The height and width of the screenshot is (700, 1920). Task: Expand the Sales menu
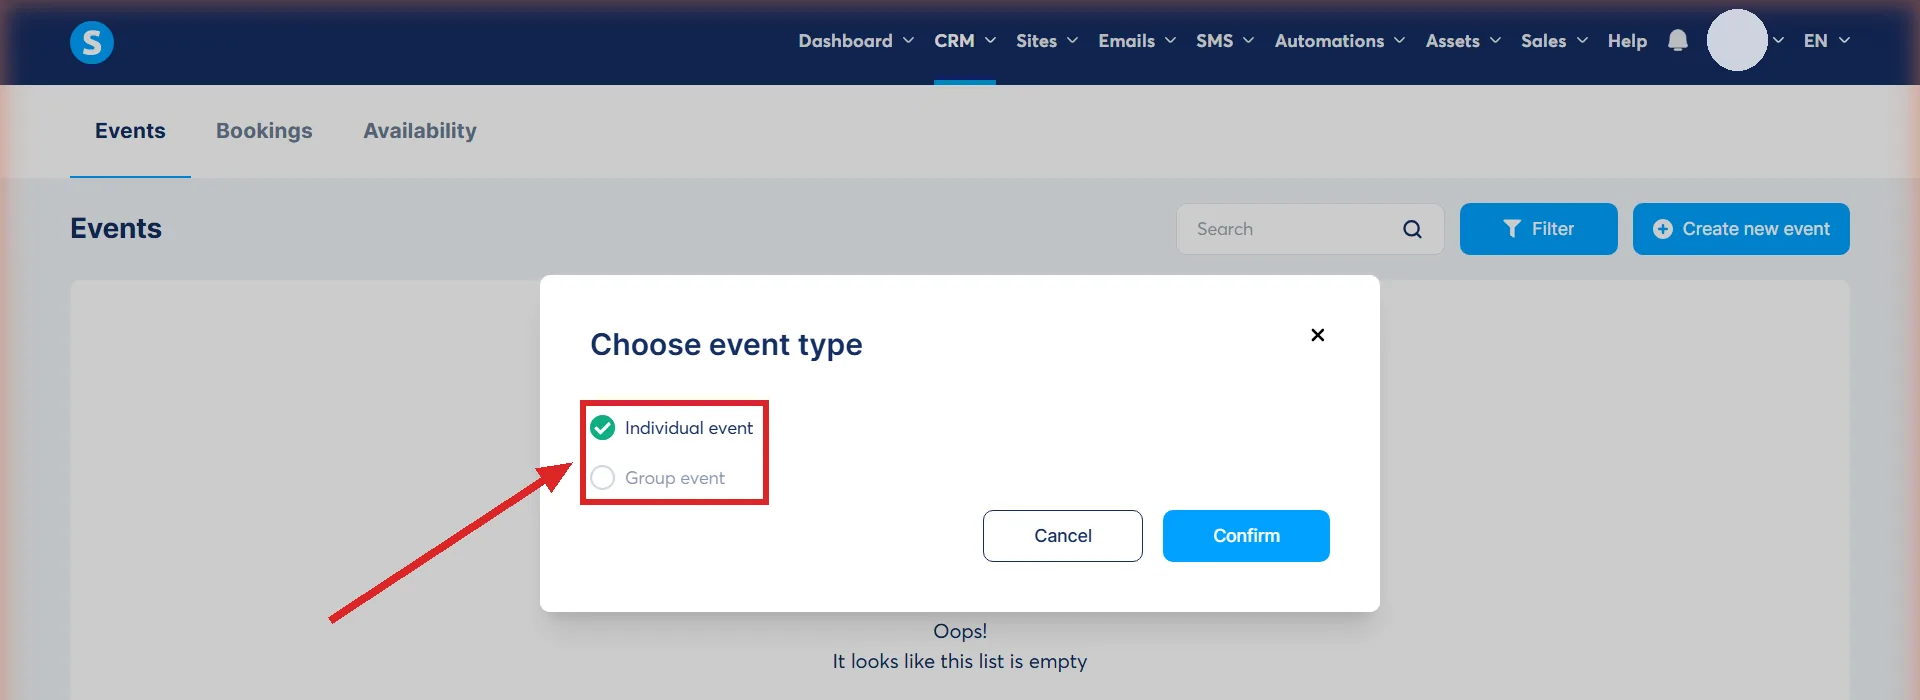pyautogui.click(x=1554, y=41)
